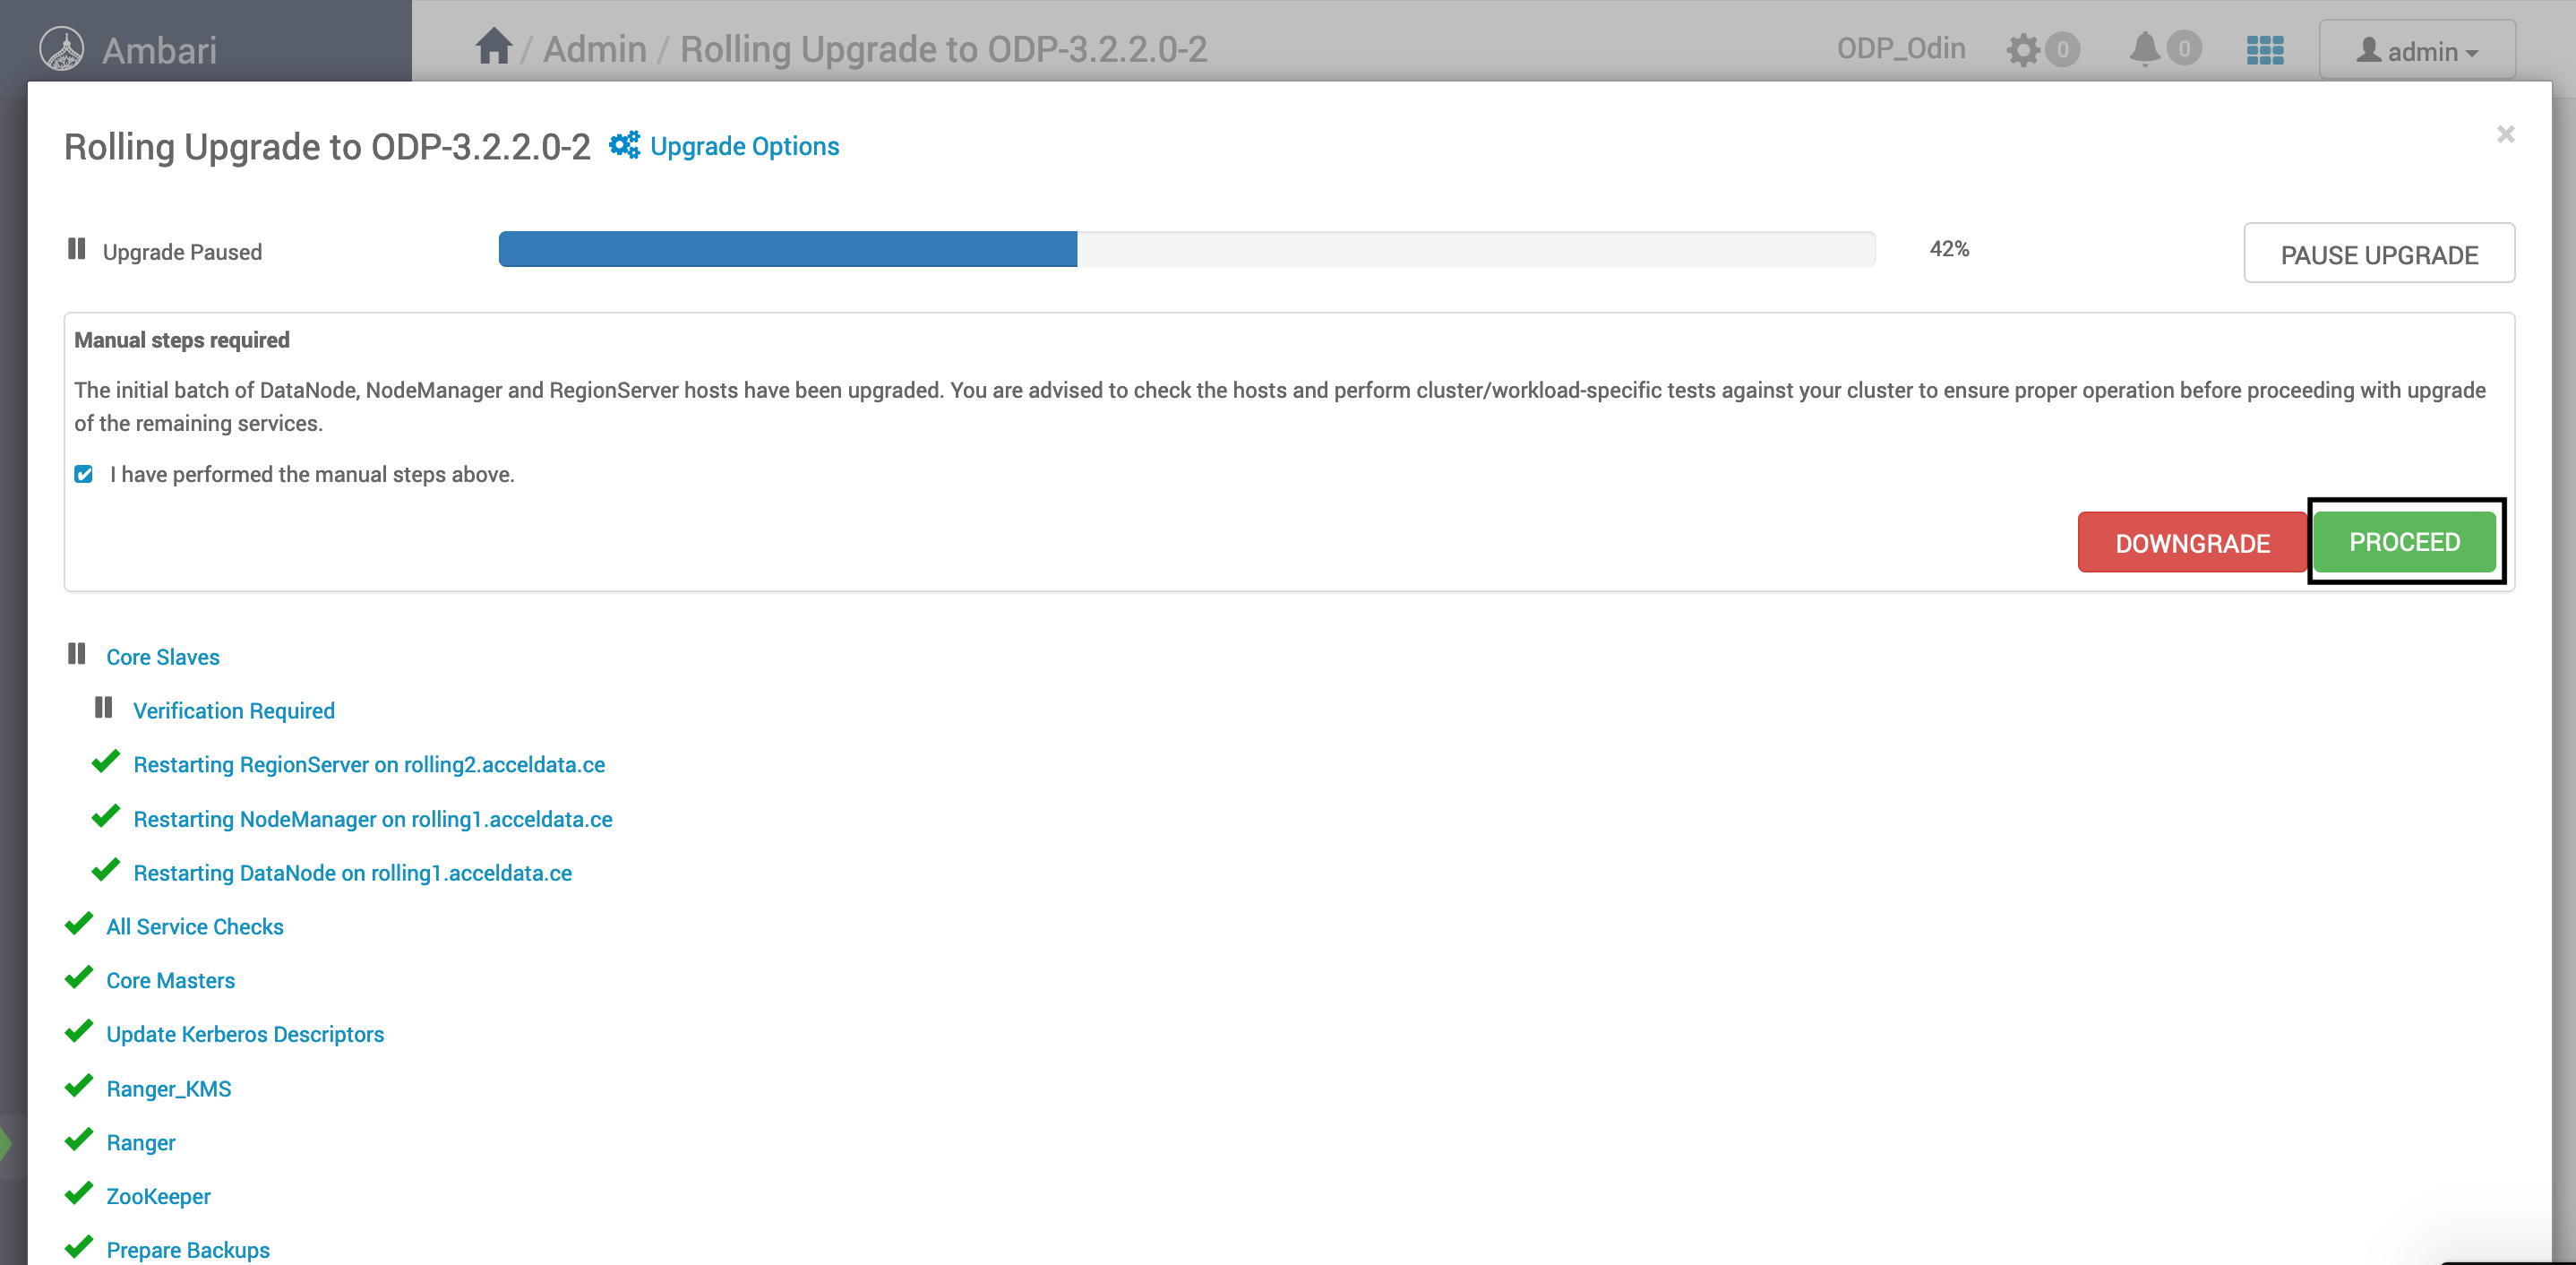Click the pause icon beside Upgrade Paused

[76, 248]
